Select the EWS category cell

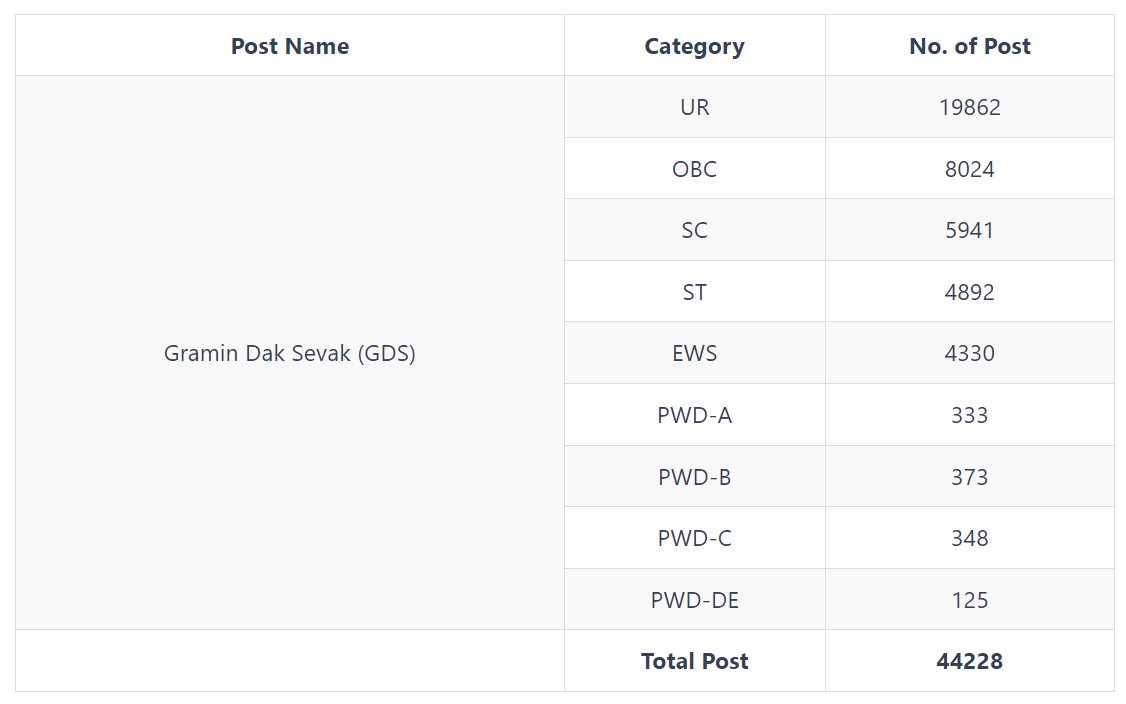coord(694,353)
